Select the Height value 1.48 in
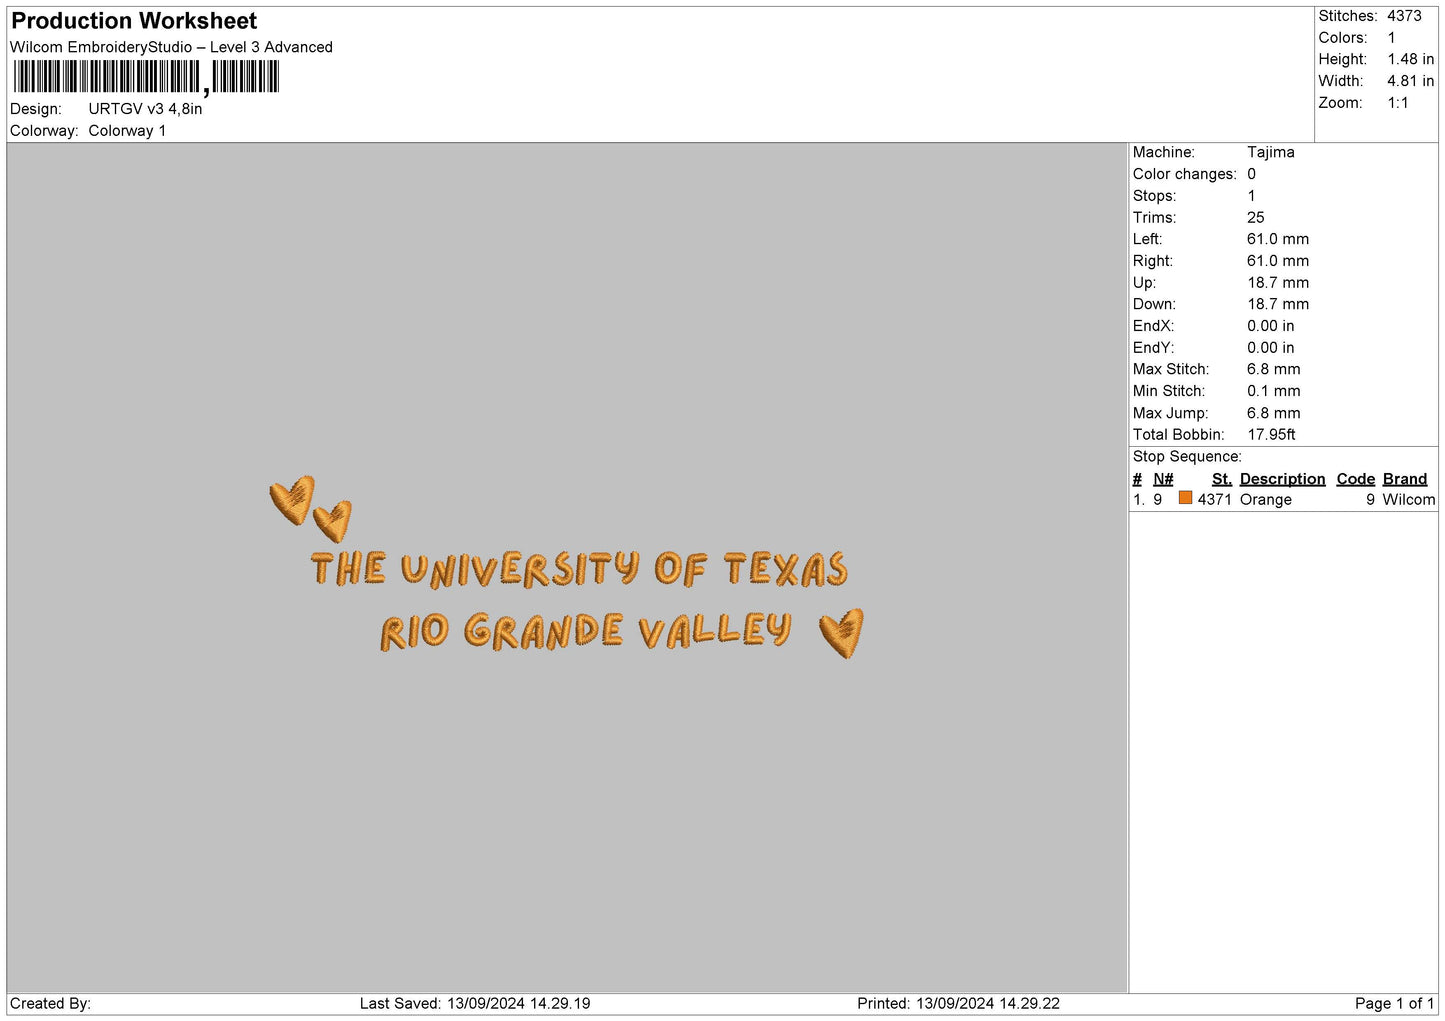 point(1410,60)
